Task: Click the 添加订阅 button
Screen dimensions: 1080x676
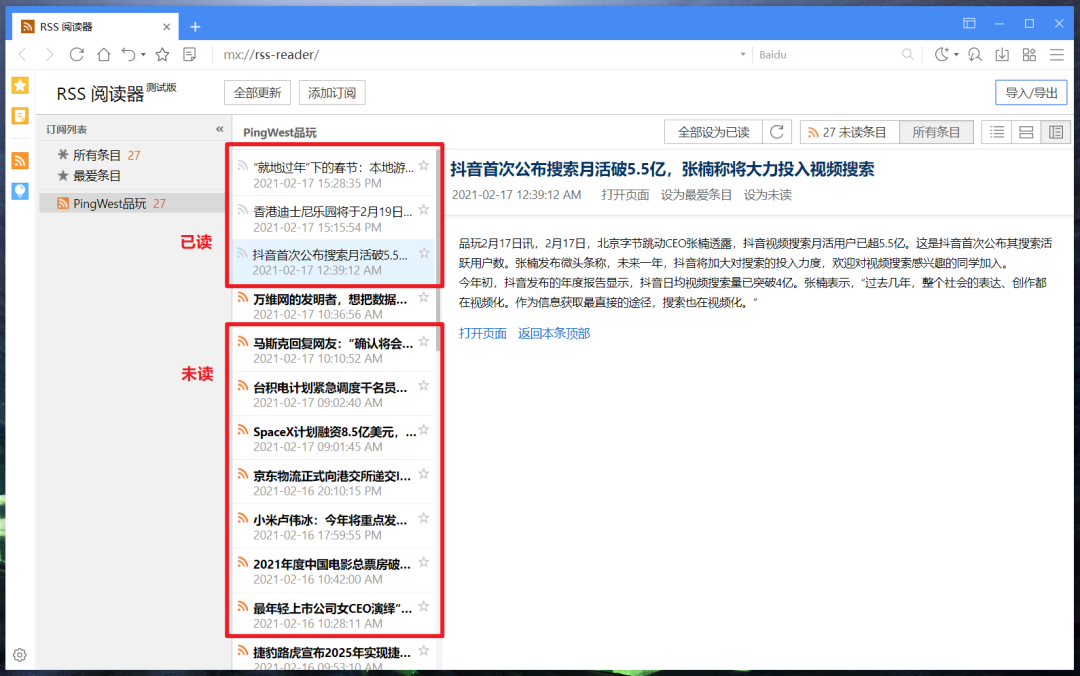Action: coord(332,92)
